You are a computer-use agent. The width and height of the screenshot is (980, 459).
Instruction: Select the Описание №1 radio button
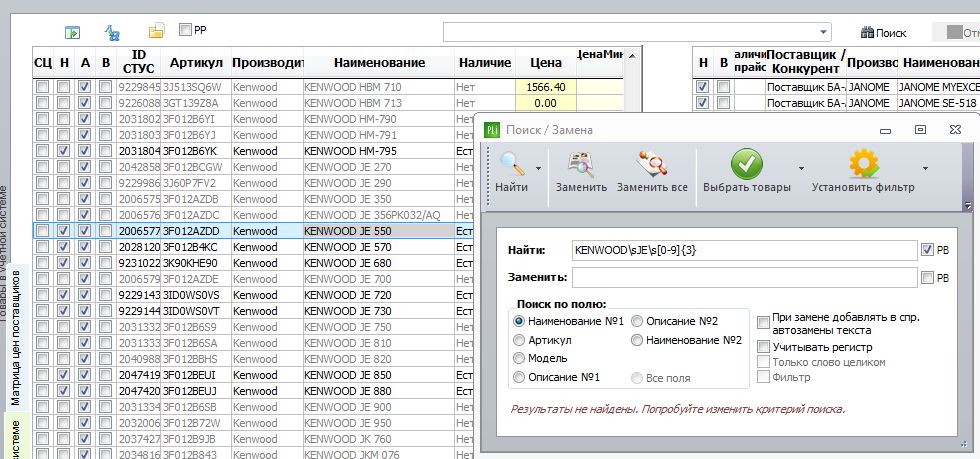point(519,377)
